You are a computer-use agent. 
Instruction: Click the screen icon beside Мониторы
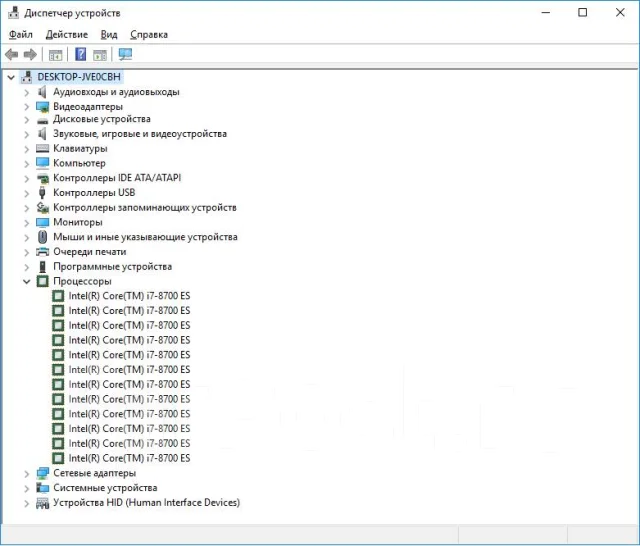42,222
